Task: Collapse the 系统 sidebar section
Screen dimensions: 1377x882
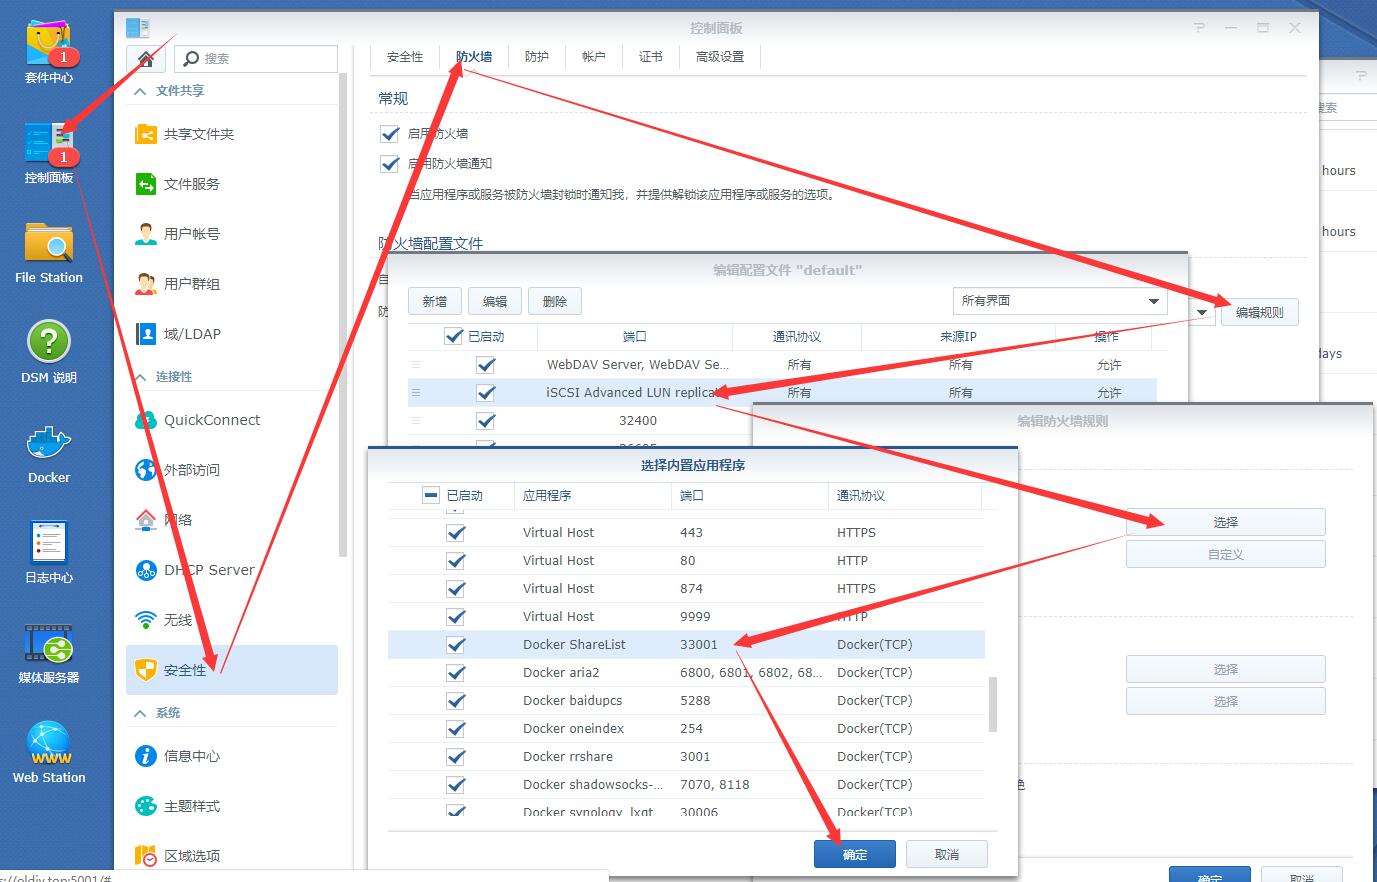Action: pos(140,713)
